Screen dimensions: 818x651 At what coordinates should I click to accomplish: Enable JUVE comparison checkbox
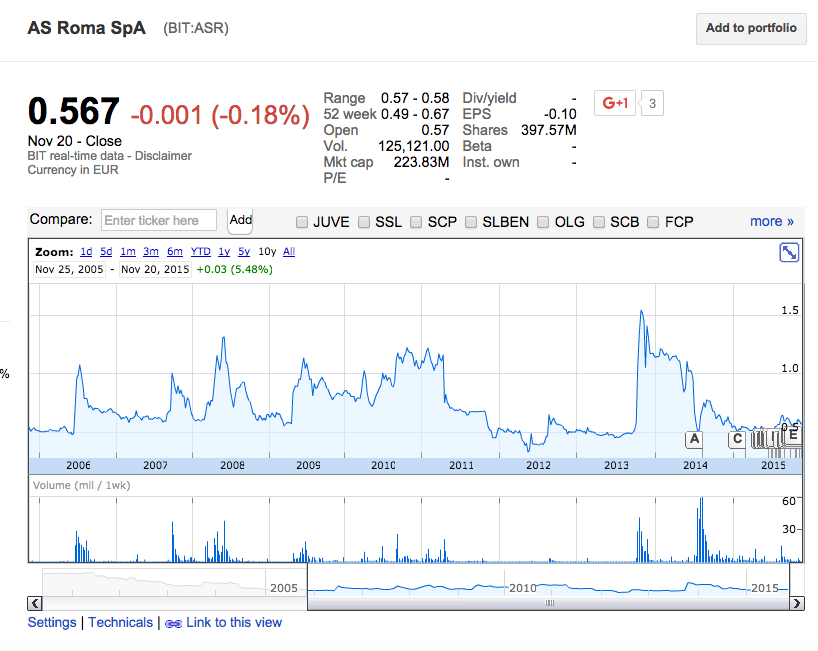pos(302,222)
